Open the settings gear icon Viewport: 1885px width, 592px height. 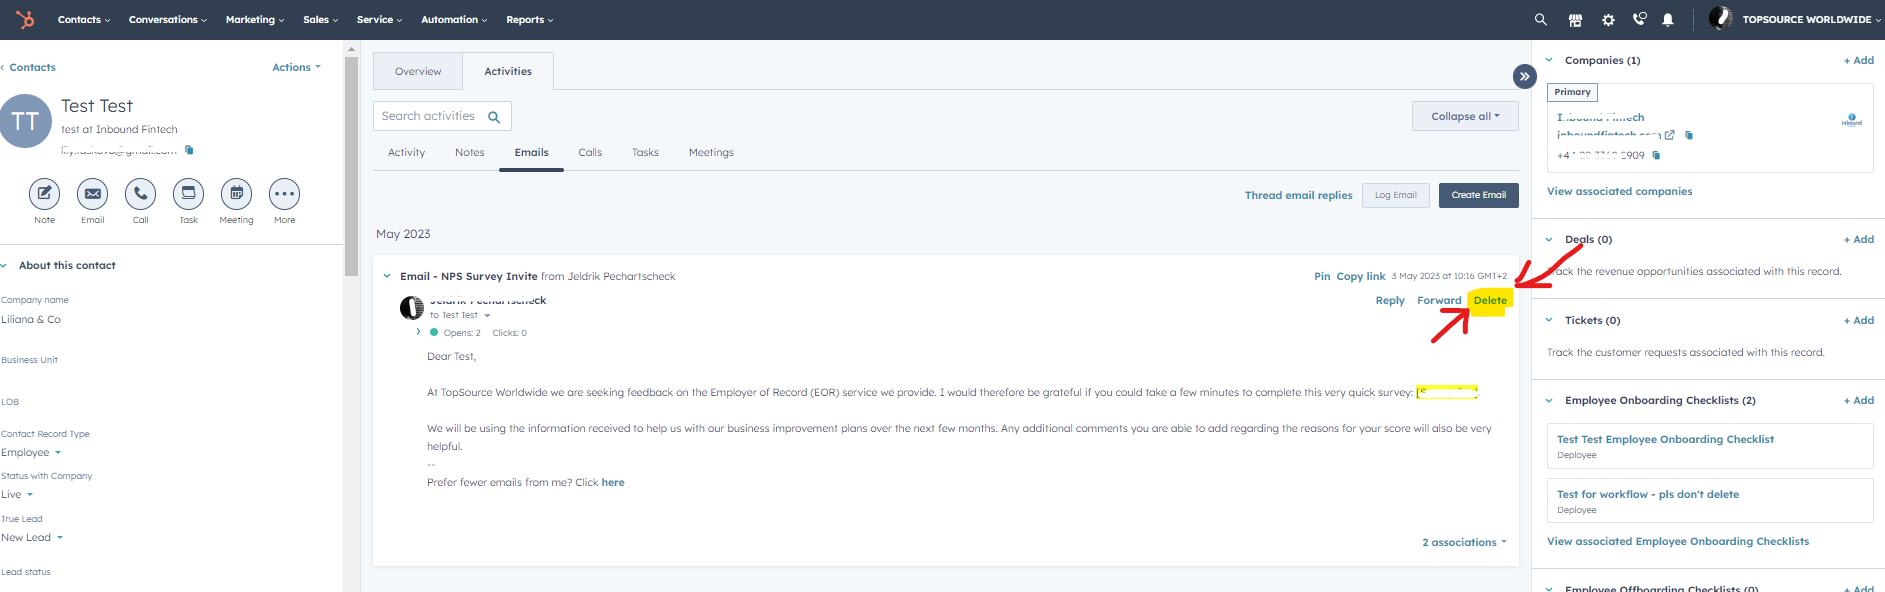[1608, 20]
